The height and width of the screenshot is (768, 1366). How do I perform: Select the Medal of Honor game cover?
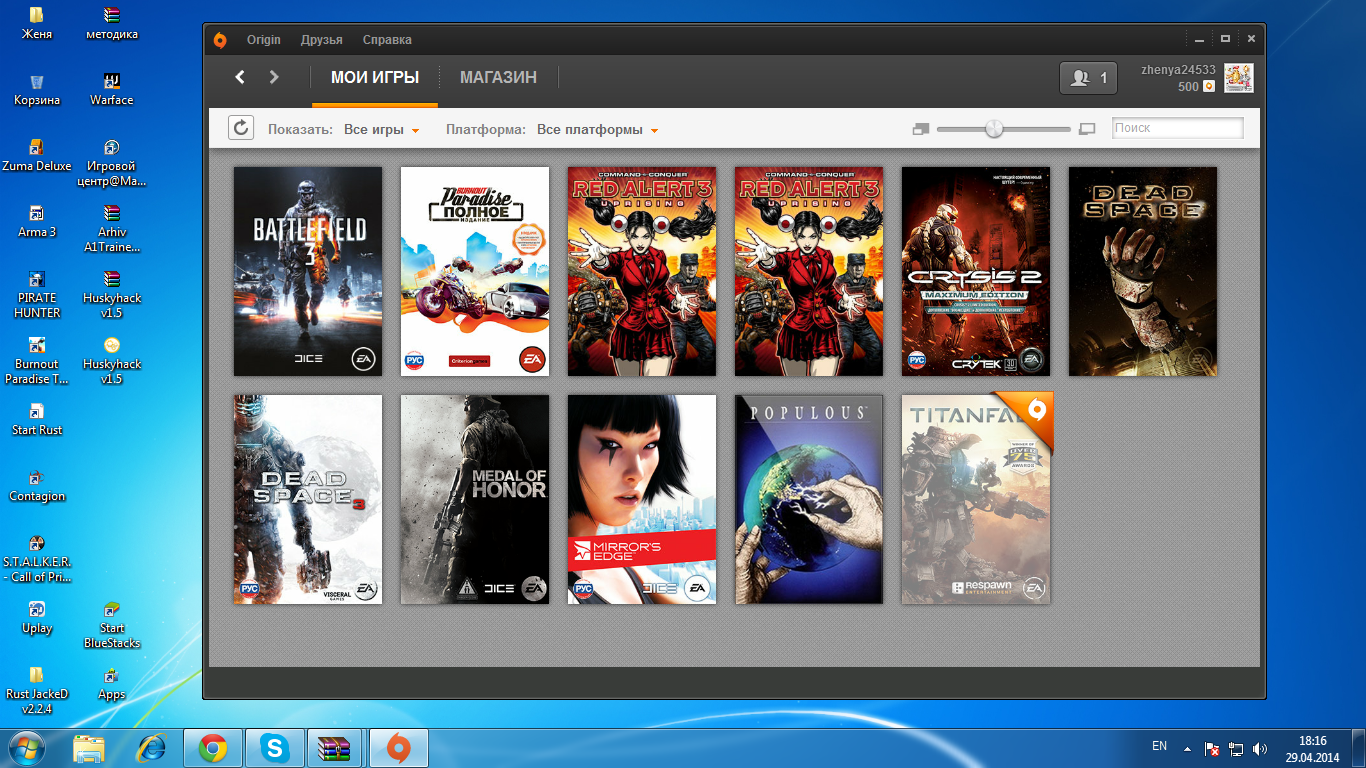pos(475,499)
